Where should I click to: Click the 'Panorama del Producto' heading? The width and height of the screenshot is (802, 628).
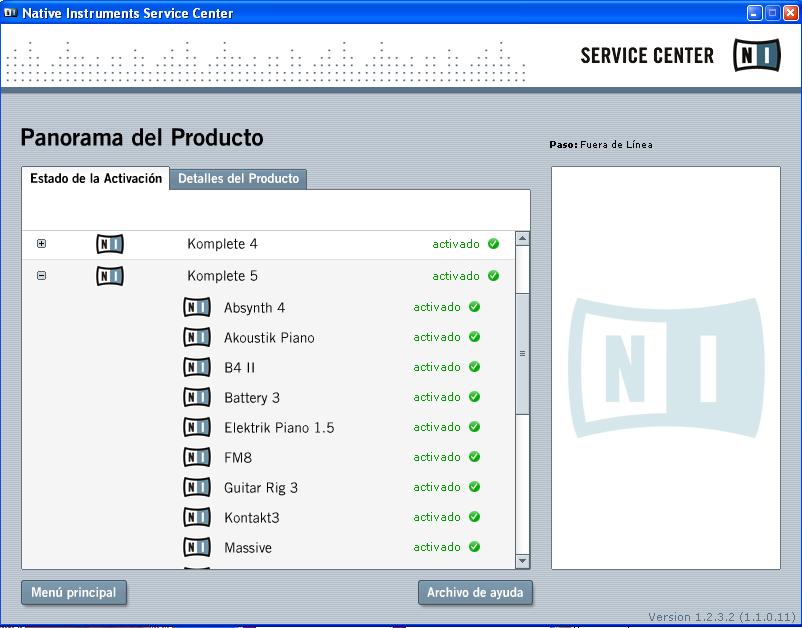[142, 138]
